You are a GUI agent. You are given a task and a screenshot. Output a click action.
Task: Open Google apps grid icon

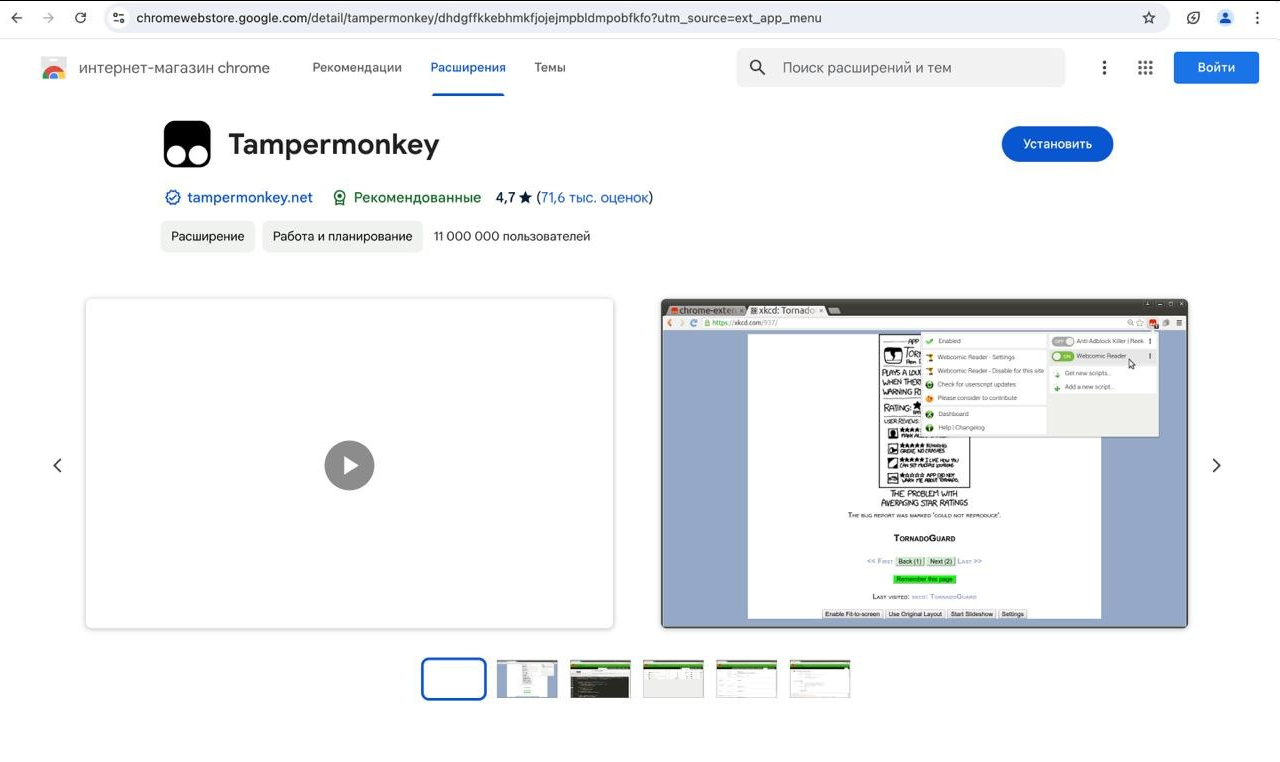(1145, 68)
